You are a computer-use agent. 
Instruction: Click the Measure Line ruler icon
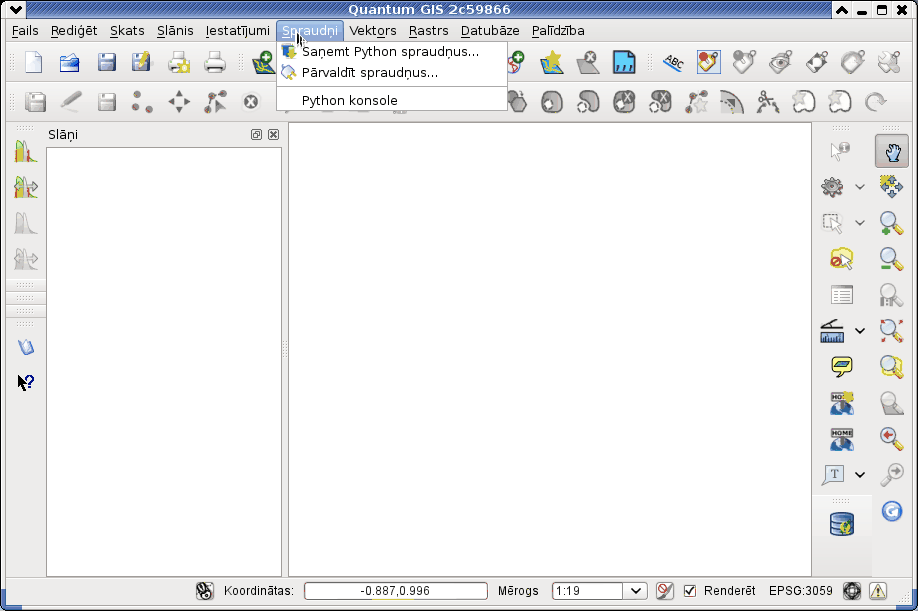click(833, 331)
